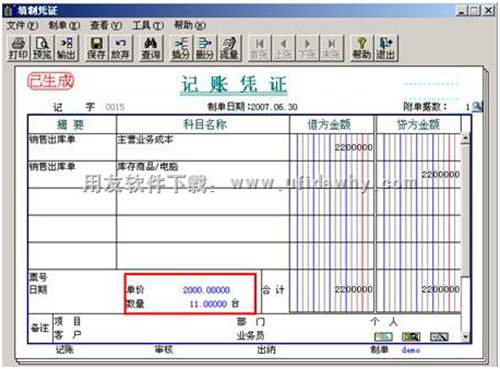Click the 输出 export toolbar icon
Image resolution: width=500 pixels, height=369 pixels.
pyautogui.click(x=66, y=49)
